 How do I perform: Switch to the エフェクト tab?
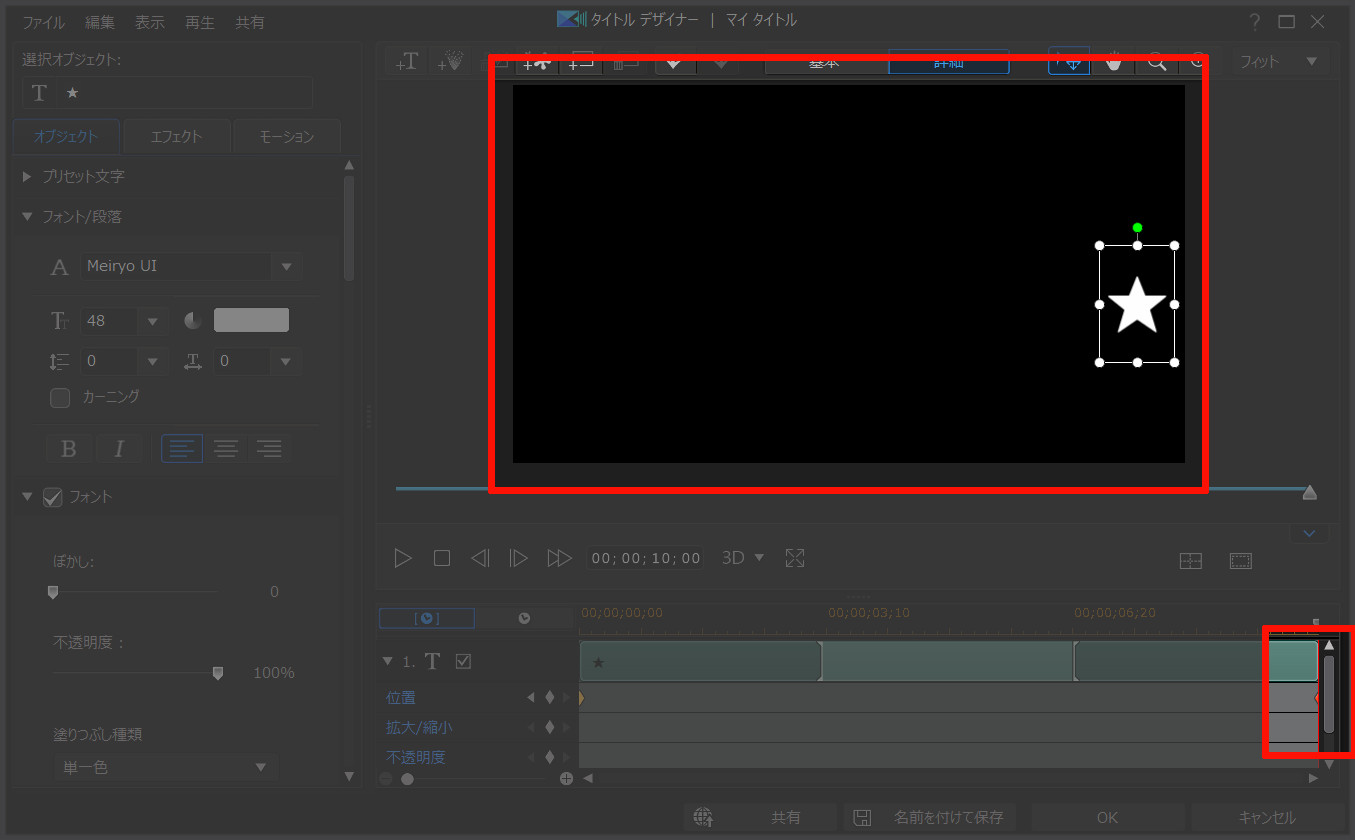coord(176,137)
